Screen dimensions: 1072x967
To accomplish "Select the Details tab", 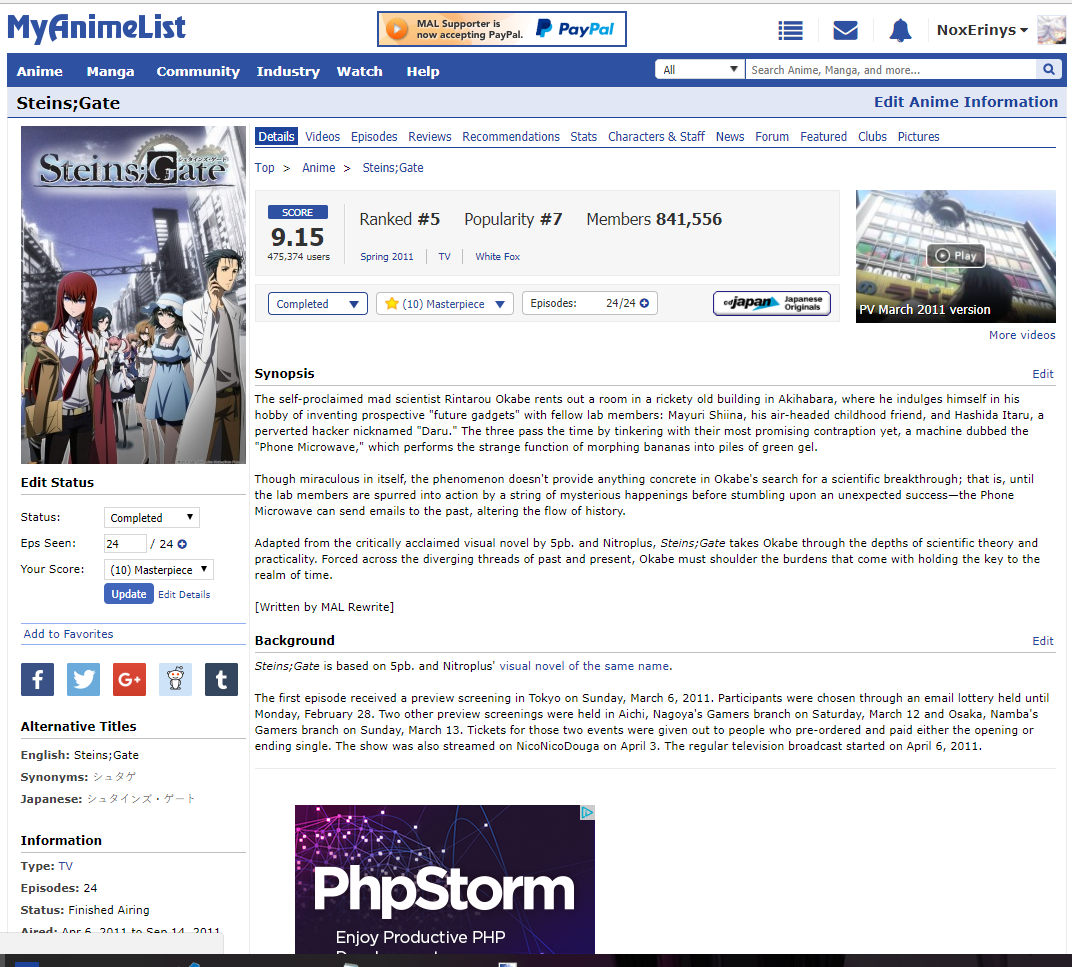I will (x=276, y=136).
